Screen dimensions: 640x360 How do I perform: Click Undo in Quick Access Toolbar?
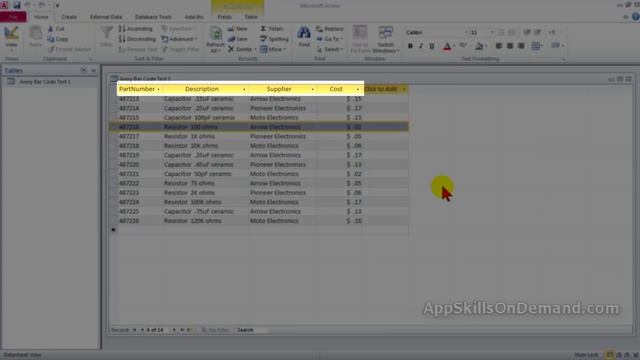27,5
